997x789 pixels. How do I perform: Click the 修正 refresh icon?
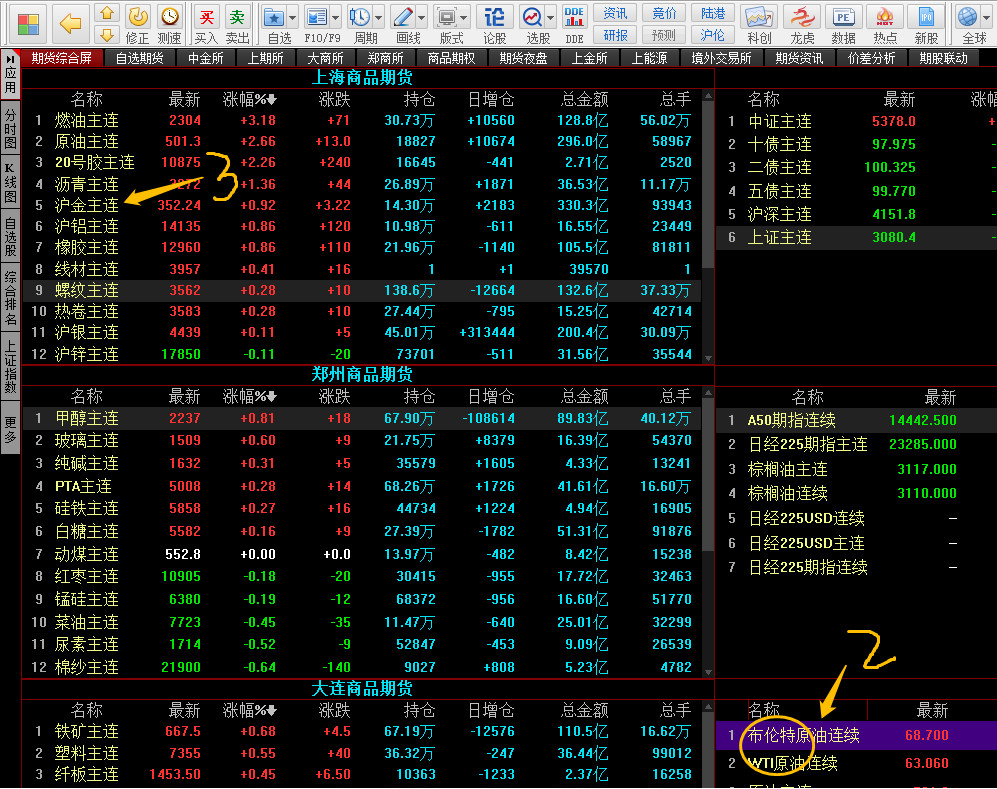coord(138,17)
